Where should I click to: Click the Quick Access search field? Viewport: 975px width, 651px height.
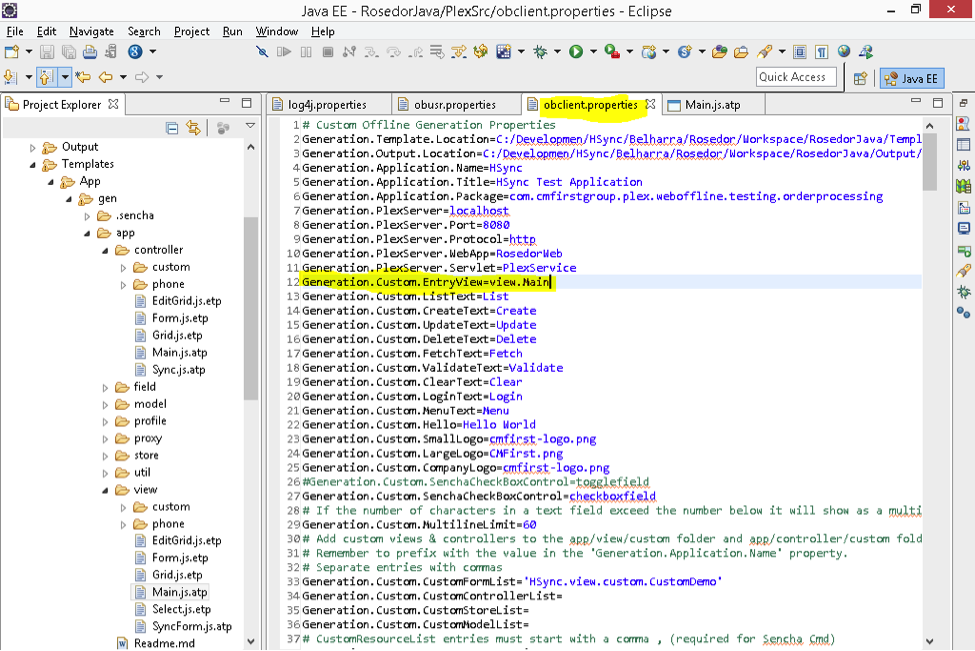pyautogui.click(x=796, y=77)
